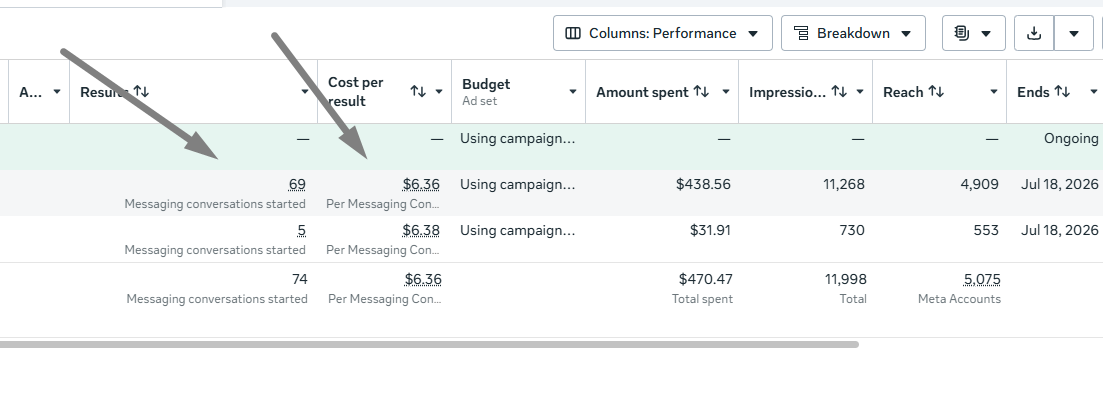
Task: Expand the export options arrow
Action: (x=1074, y=33)
